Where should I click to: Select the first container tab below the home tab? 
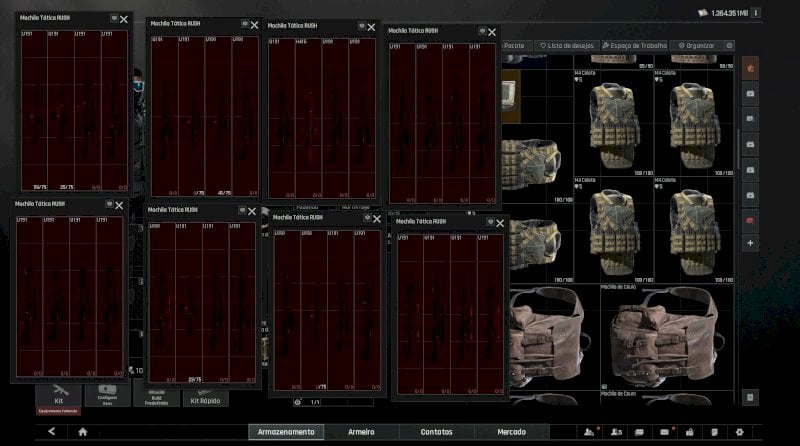(x=750, y=93)
